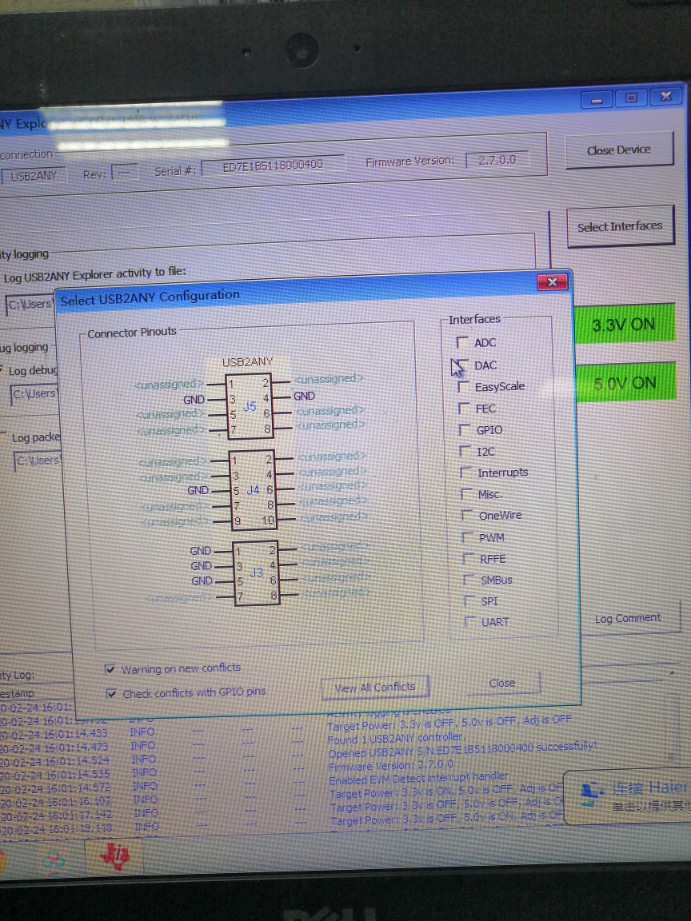Toggle the 3.3V ON power button

pyautogui.click(x=623, y=324)
